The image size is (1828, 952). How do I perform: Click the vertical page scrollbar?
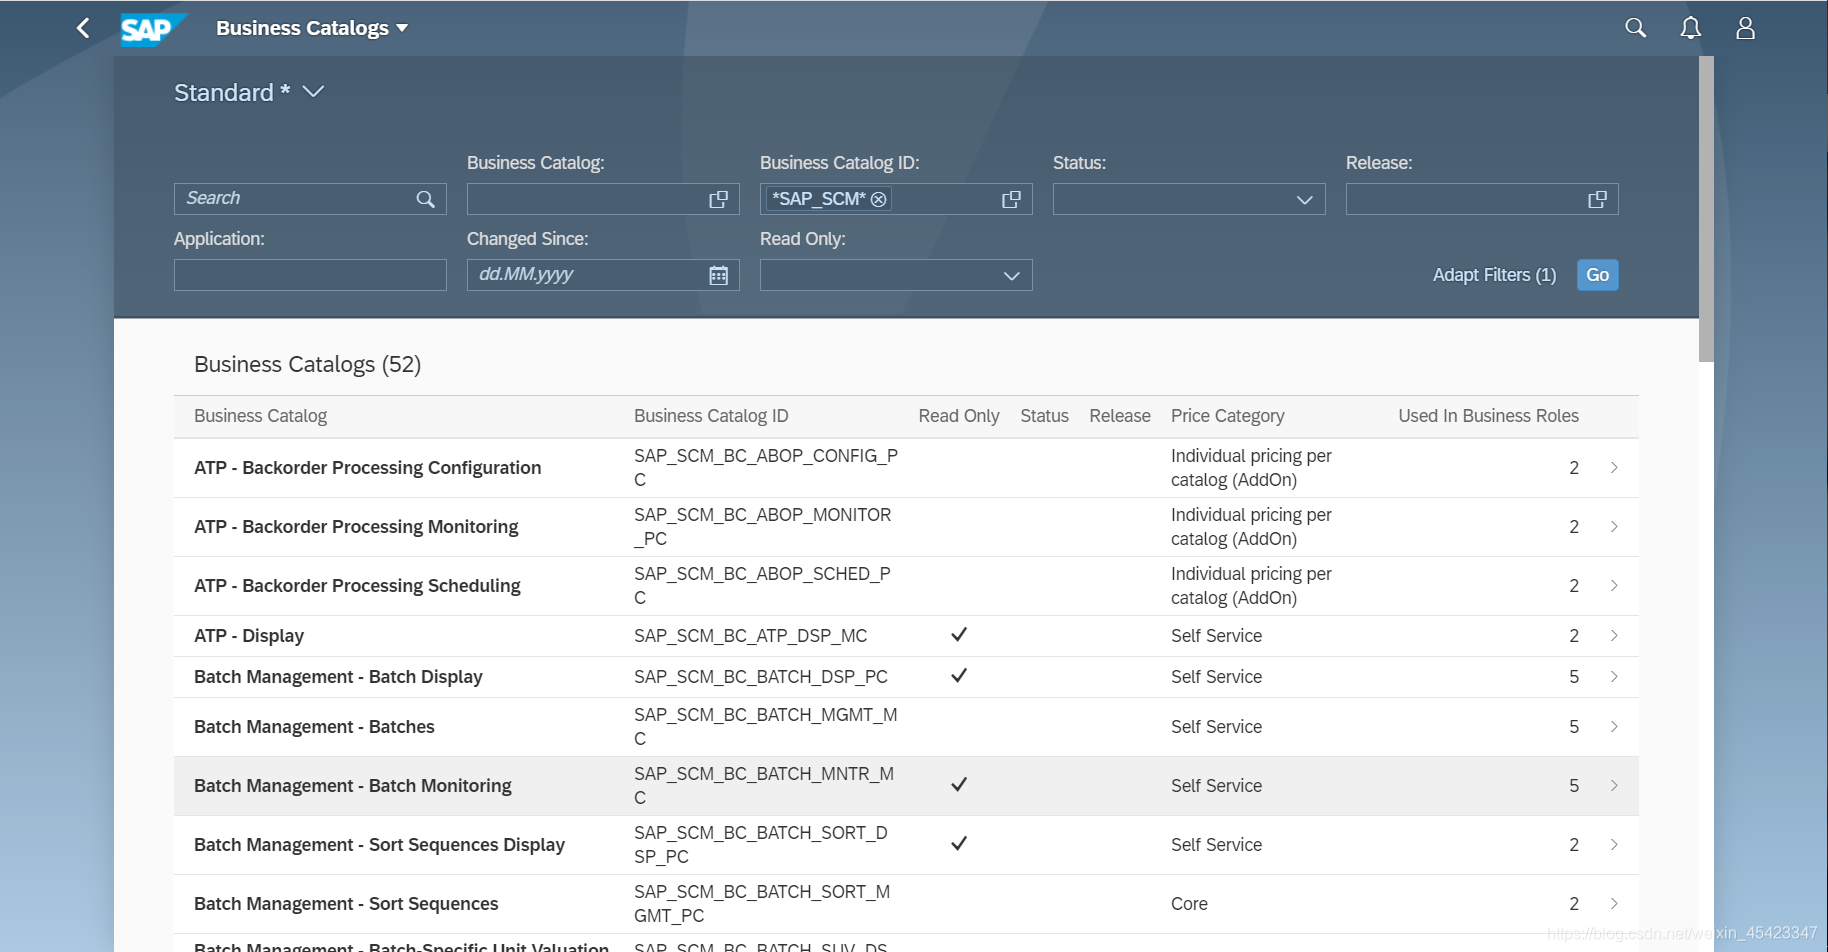(x=1706, y=208)
